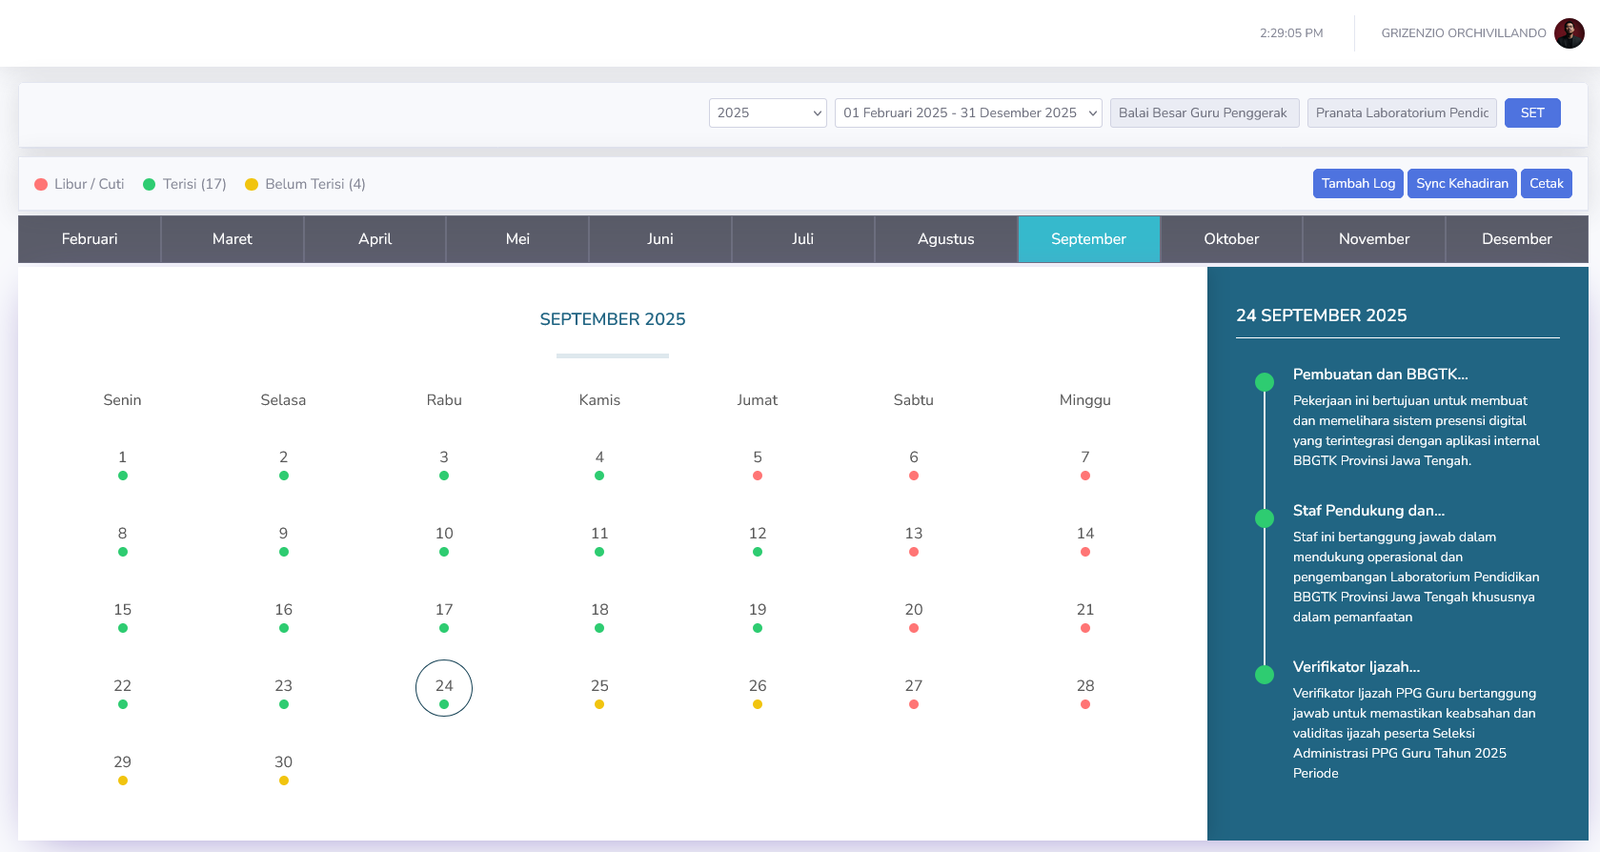Open the 2025 year dropdown
This screenshot has width=1600, height=852.
tap(767, 113)
